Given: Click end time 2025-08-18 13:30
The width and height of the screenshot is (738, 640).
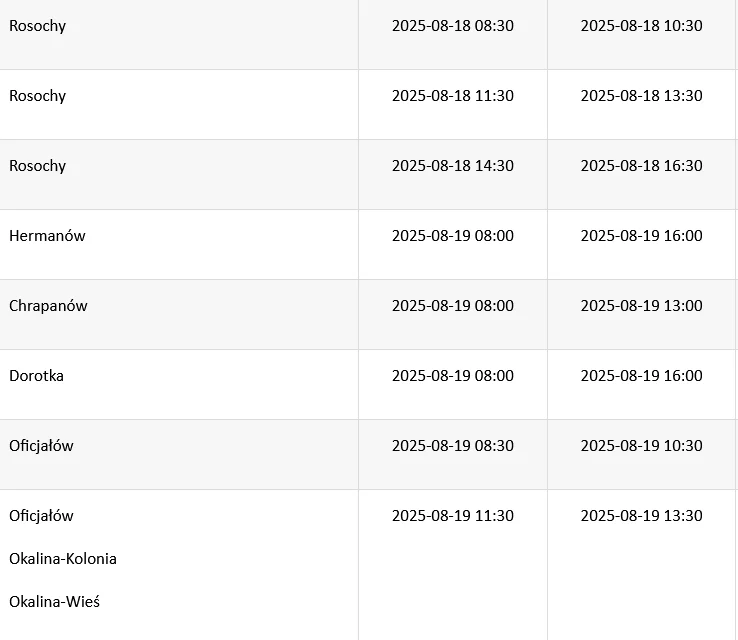Looking at the screenshot, I should tap(641, 96).
